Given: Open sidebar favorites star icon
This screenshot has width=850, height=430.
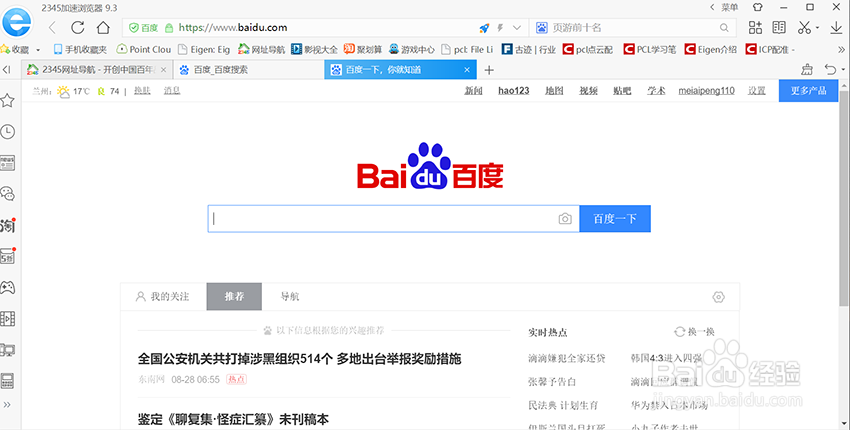Looking at the screenshot, I should tap(8, 100).
